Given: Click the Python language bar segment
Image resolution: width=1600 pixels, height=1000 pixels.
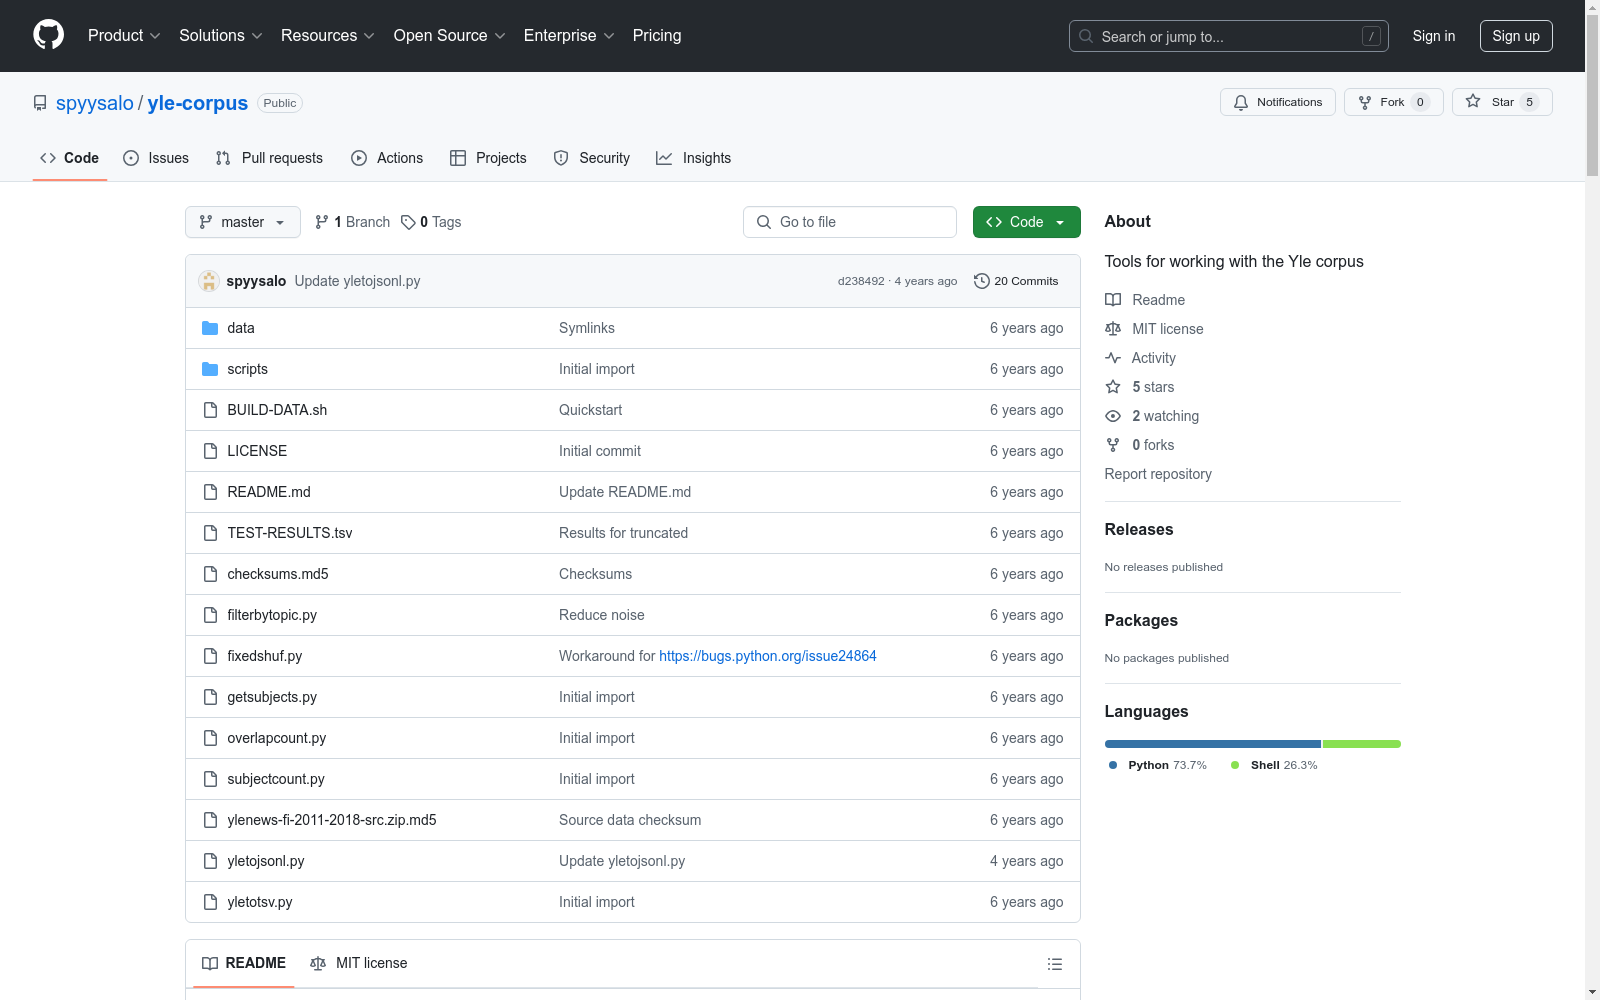Looking at the screenshot, I should click(1213, 744).
